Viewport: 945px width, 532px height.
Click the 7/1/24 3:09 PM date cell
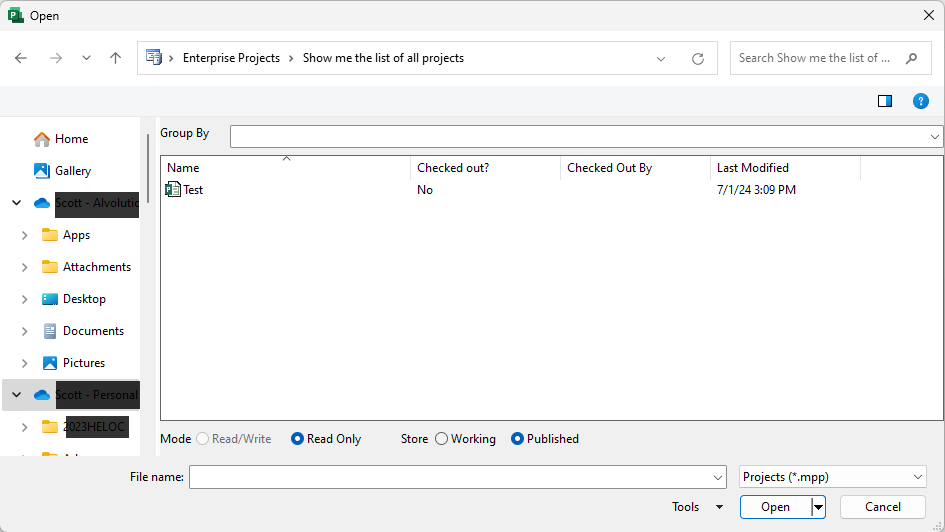point(756,190)
